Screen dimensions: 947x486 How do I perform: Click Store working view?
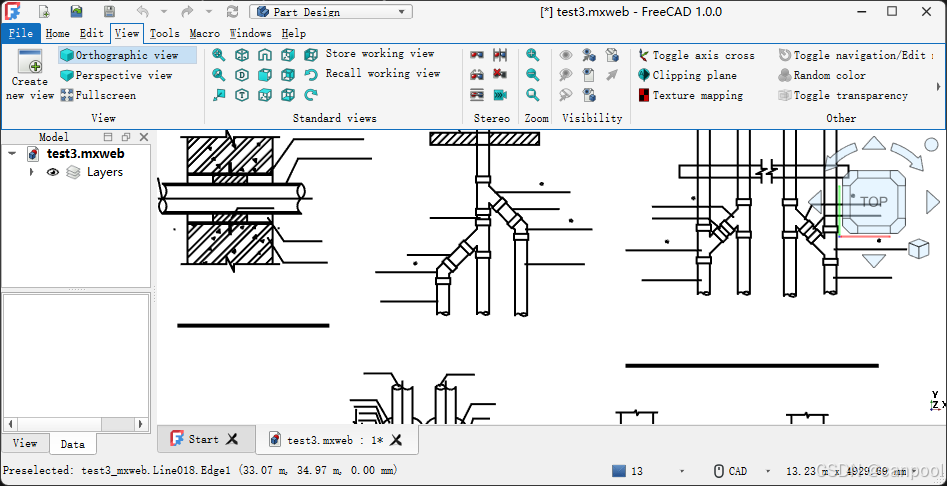[x=380, y=53]
